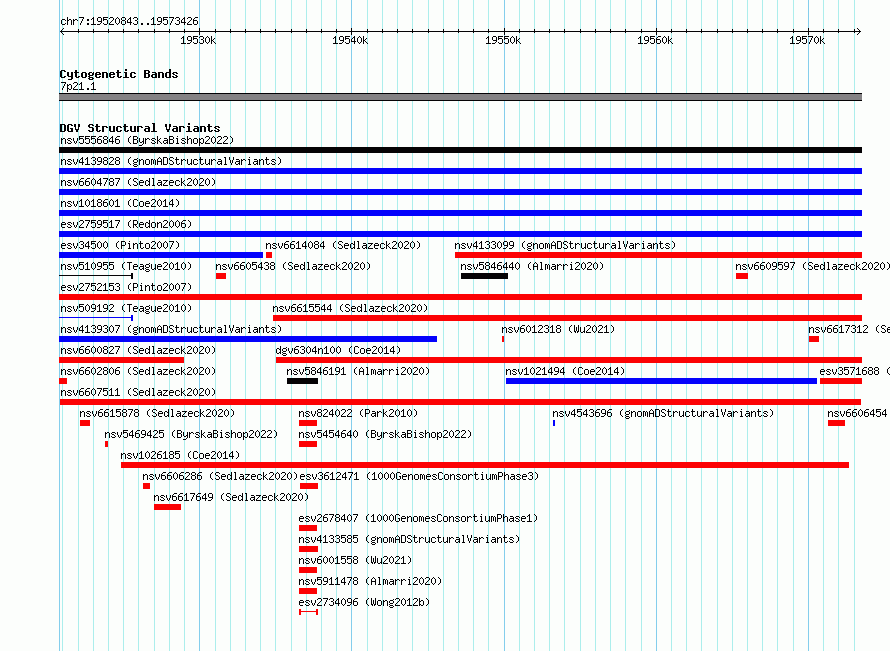
Task: Select the nsv6012318 (Wu2021) variant
Action: (x=558, y=329)
